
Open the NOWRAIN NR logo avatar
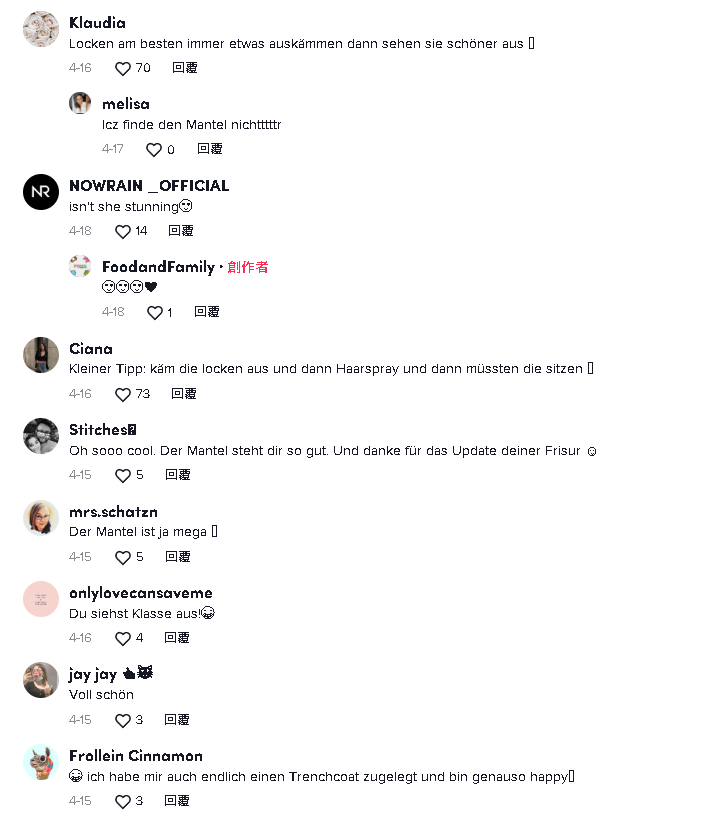tap(41, 192)
